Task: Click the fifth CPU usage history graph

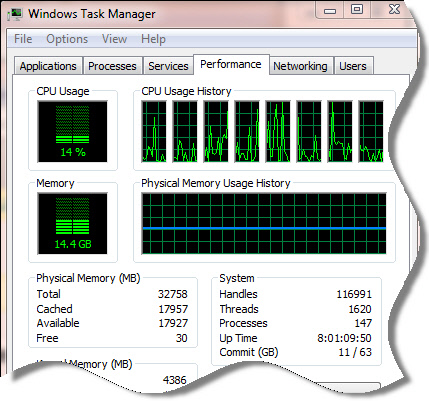Action: pyautogui.click(x=278, y=132)
